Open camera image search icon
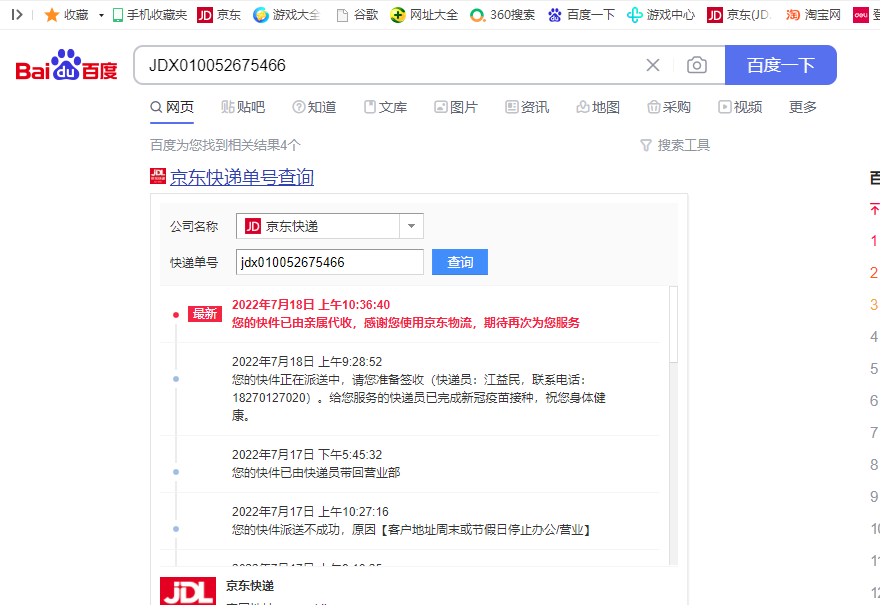Viewport: 880px width, 605px height. point(696,65)
